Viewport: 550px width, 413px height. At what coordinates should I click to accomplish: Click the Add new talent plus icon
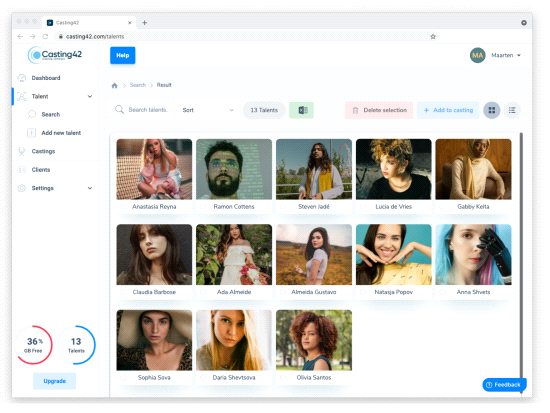[x=32, y=133]
